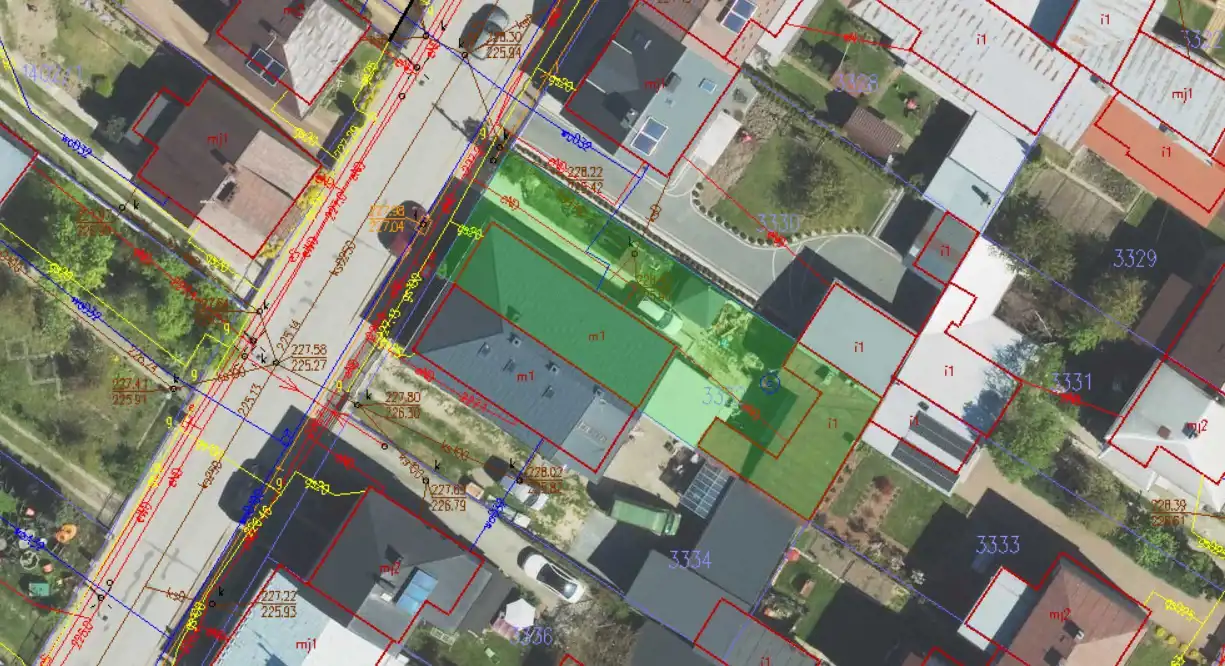Select the 228.39 elevation label
The height and width of the screenshot is (666, 1225).
(x=1169, y=512)
